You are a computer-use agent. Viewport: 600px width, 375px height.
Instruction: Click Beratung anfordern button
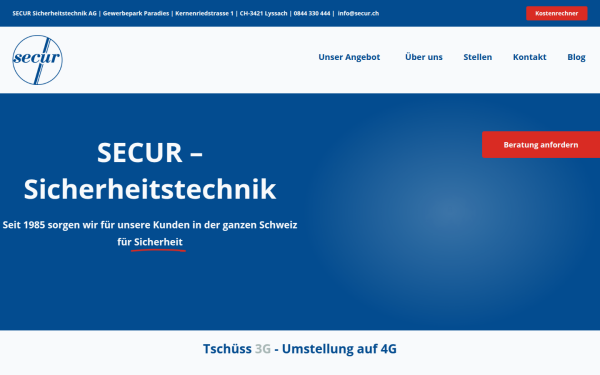click(x=541, y=145)
